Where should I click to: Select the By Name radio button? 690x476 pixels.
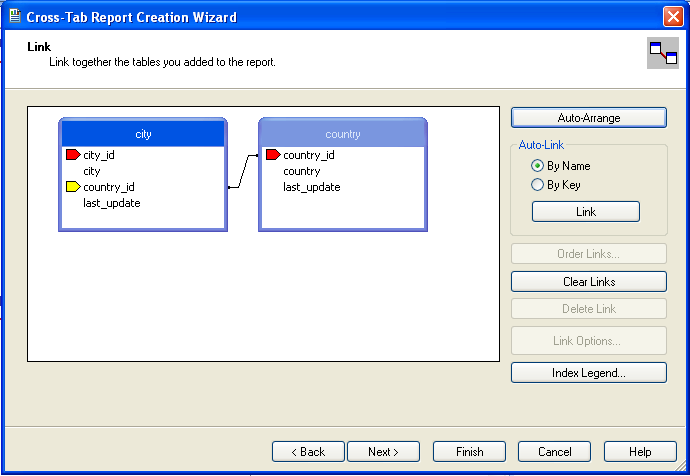[537, 166]
